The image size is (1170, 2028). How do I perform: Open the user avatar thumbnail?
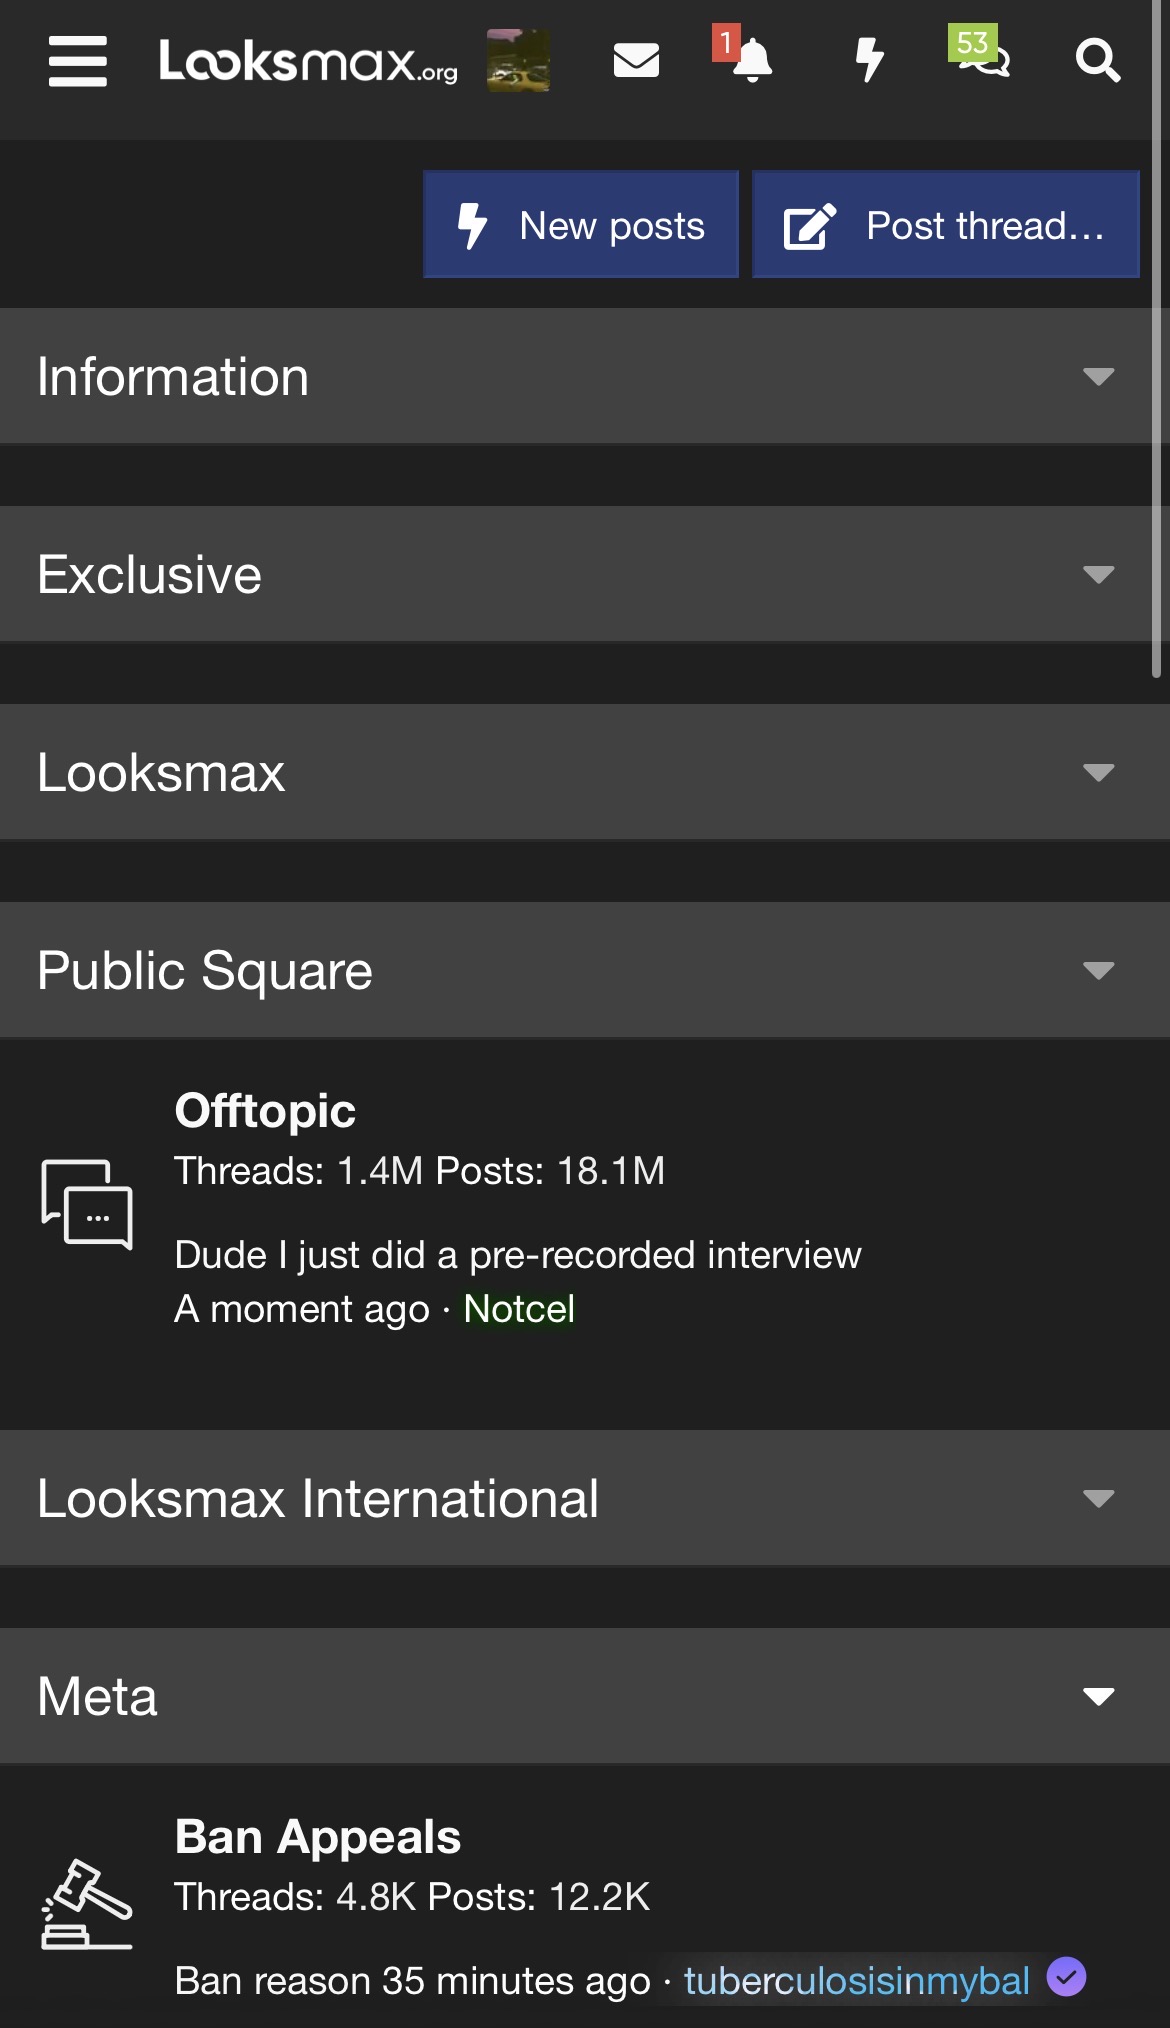[518, 61]
